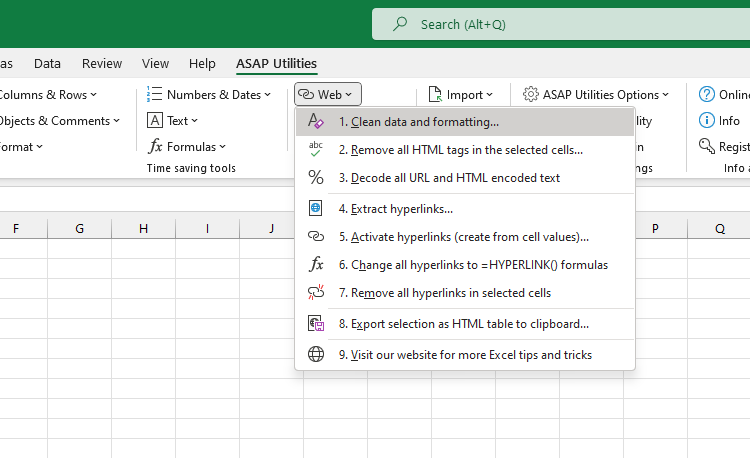This screenshot has height=458, width=750.
Task: Click the Formulas fx icon in the ribbon
Action: pyautogui.click(x=155, y=146)
